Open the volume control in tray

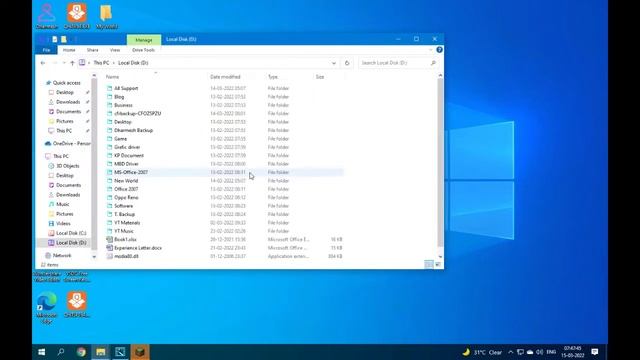540,352
